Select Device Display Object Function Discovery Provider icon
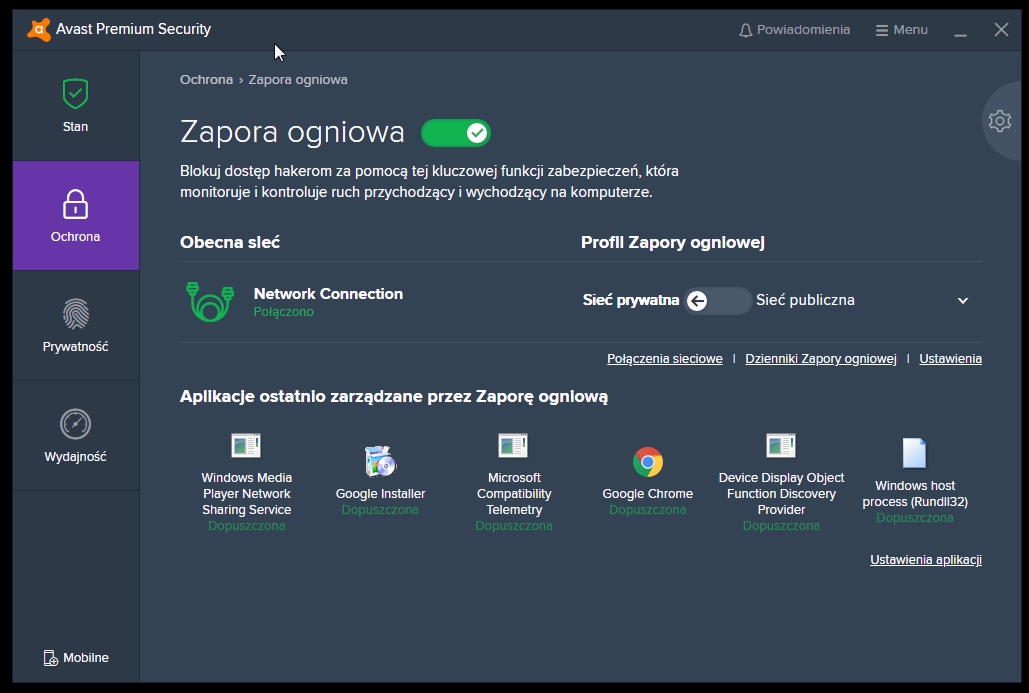Image resolution: width=1029 pixels, height=693 pixels. click(x=781, y=446)
